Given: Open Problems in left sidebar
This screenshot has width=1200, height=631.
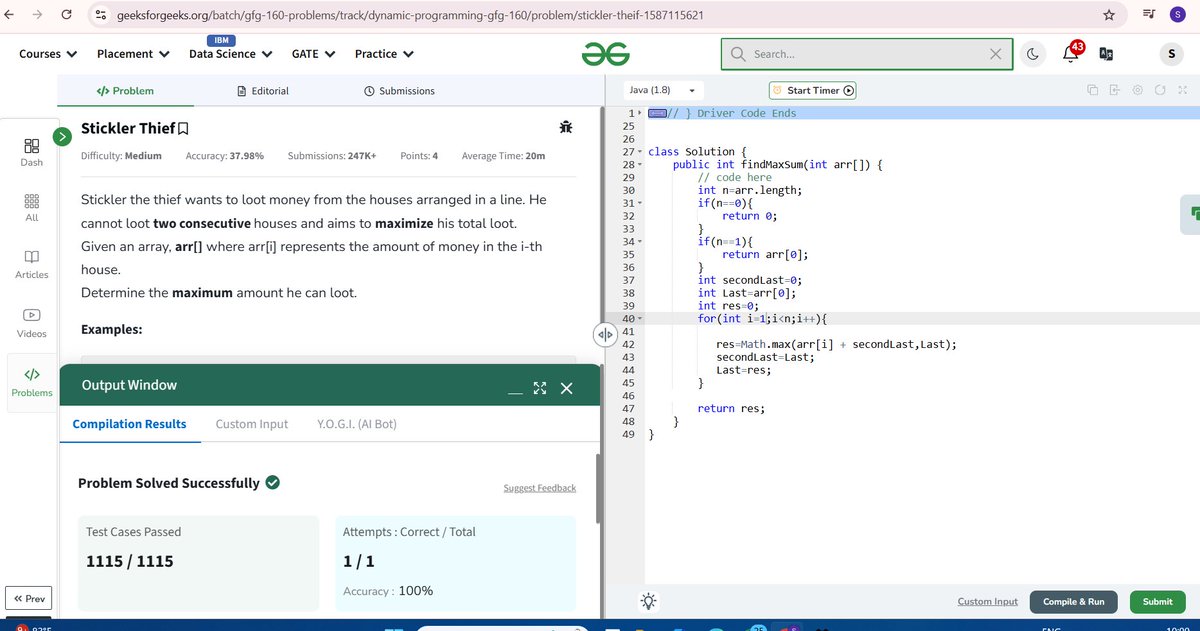Looking at the screenshot, I should click(32, 382).
